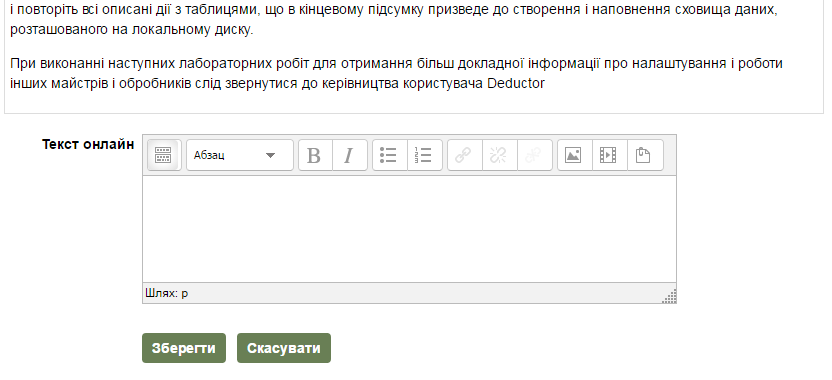832x380 pixels.
Task: Toggle the editor toolbar expand icon
Action: [x=164, y=155]
